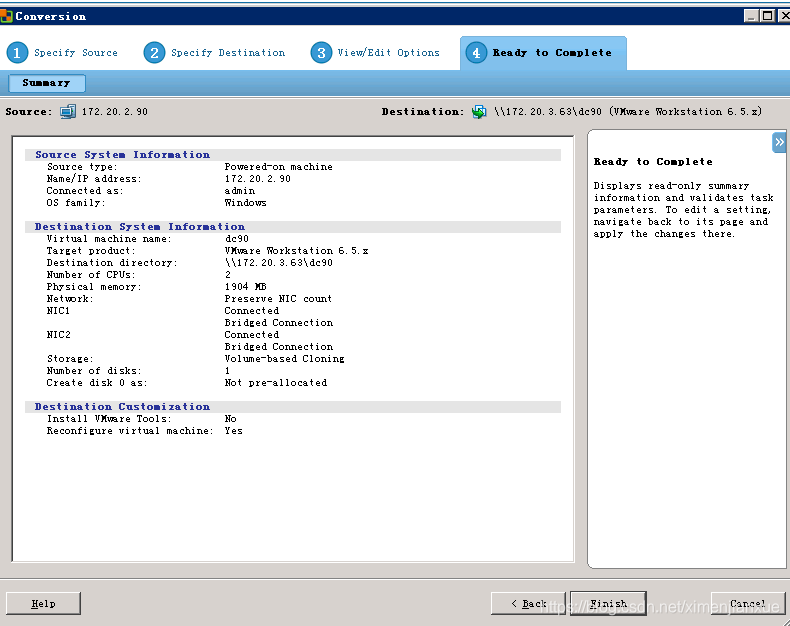This screenshot has width=790, height=626.
Task: Click the source computer icon
Action: (x=68, y=111)
